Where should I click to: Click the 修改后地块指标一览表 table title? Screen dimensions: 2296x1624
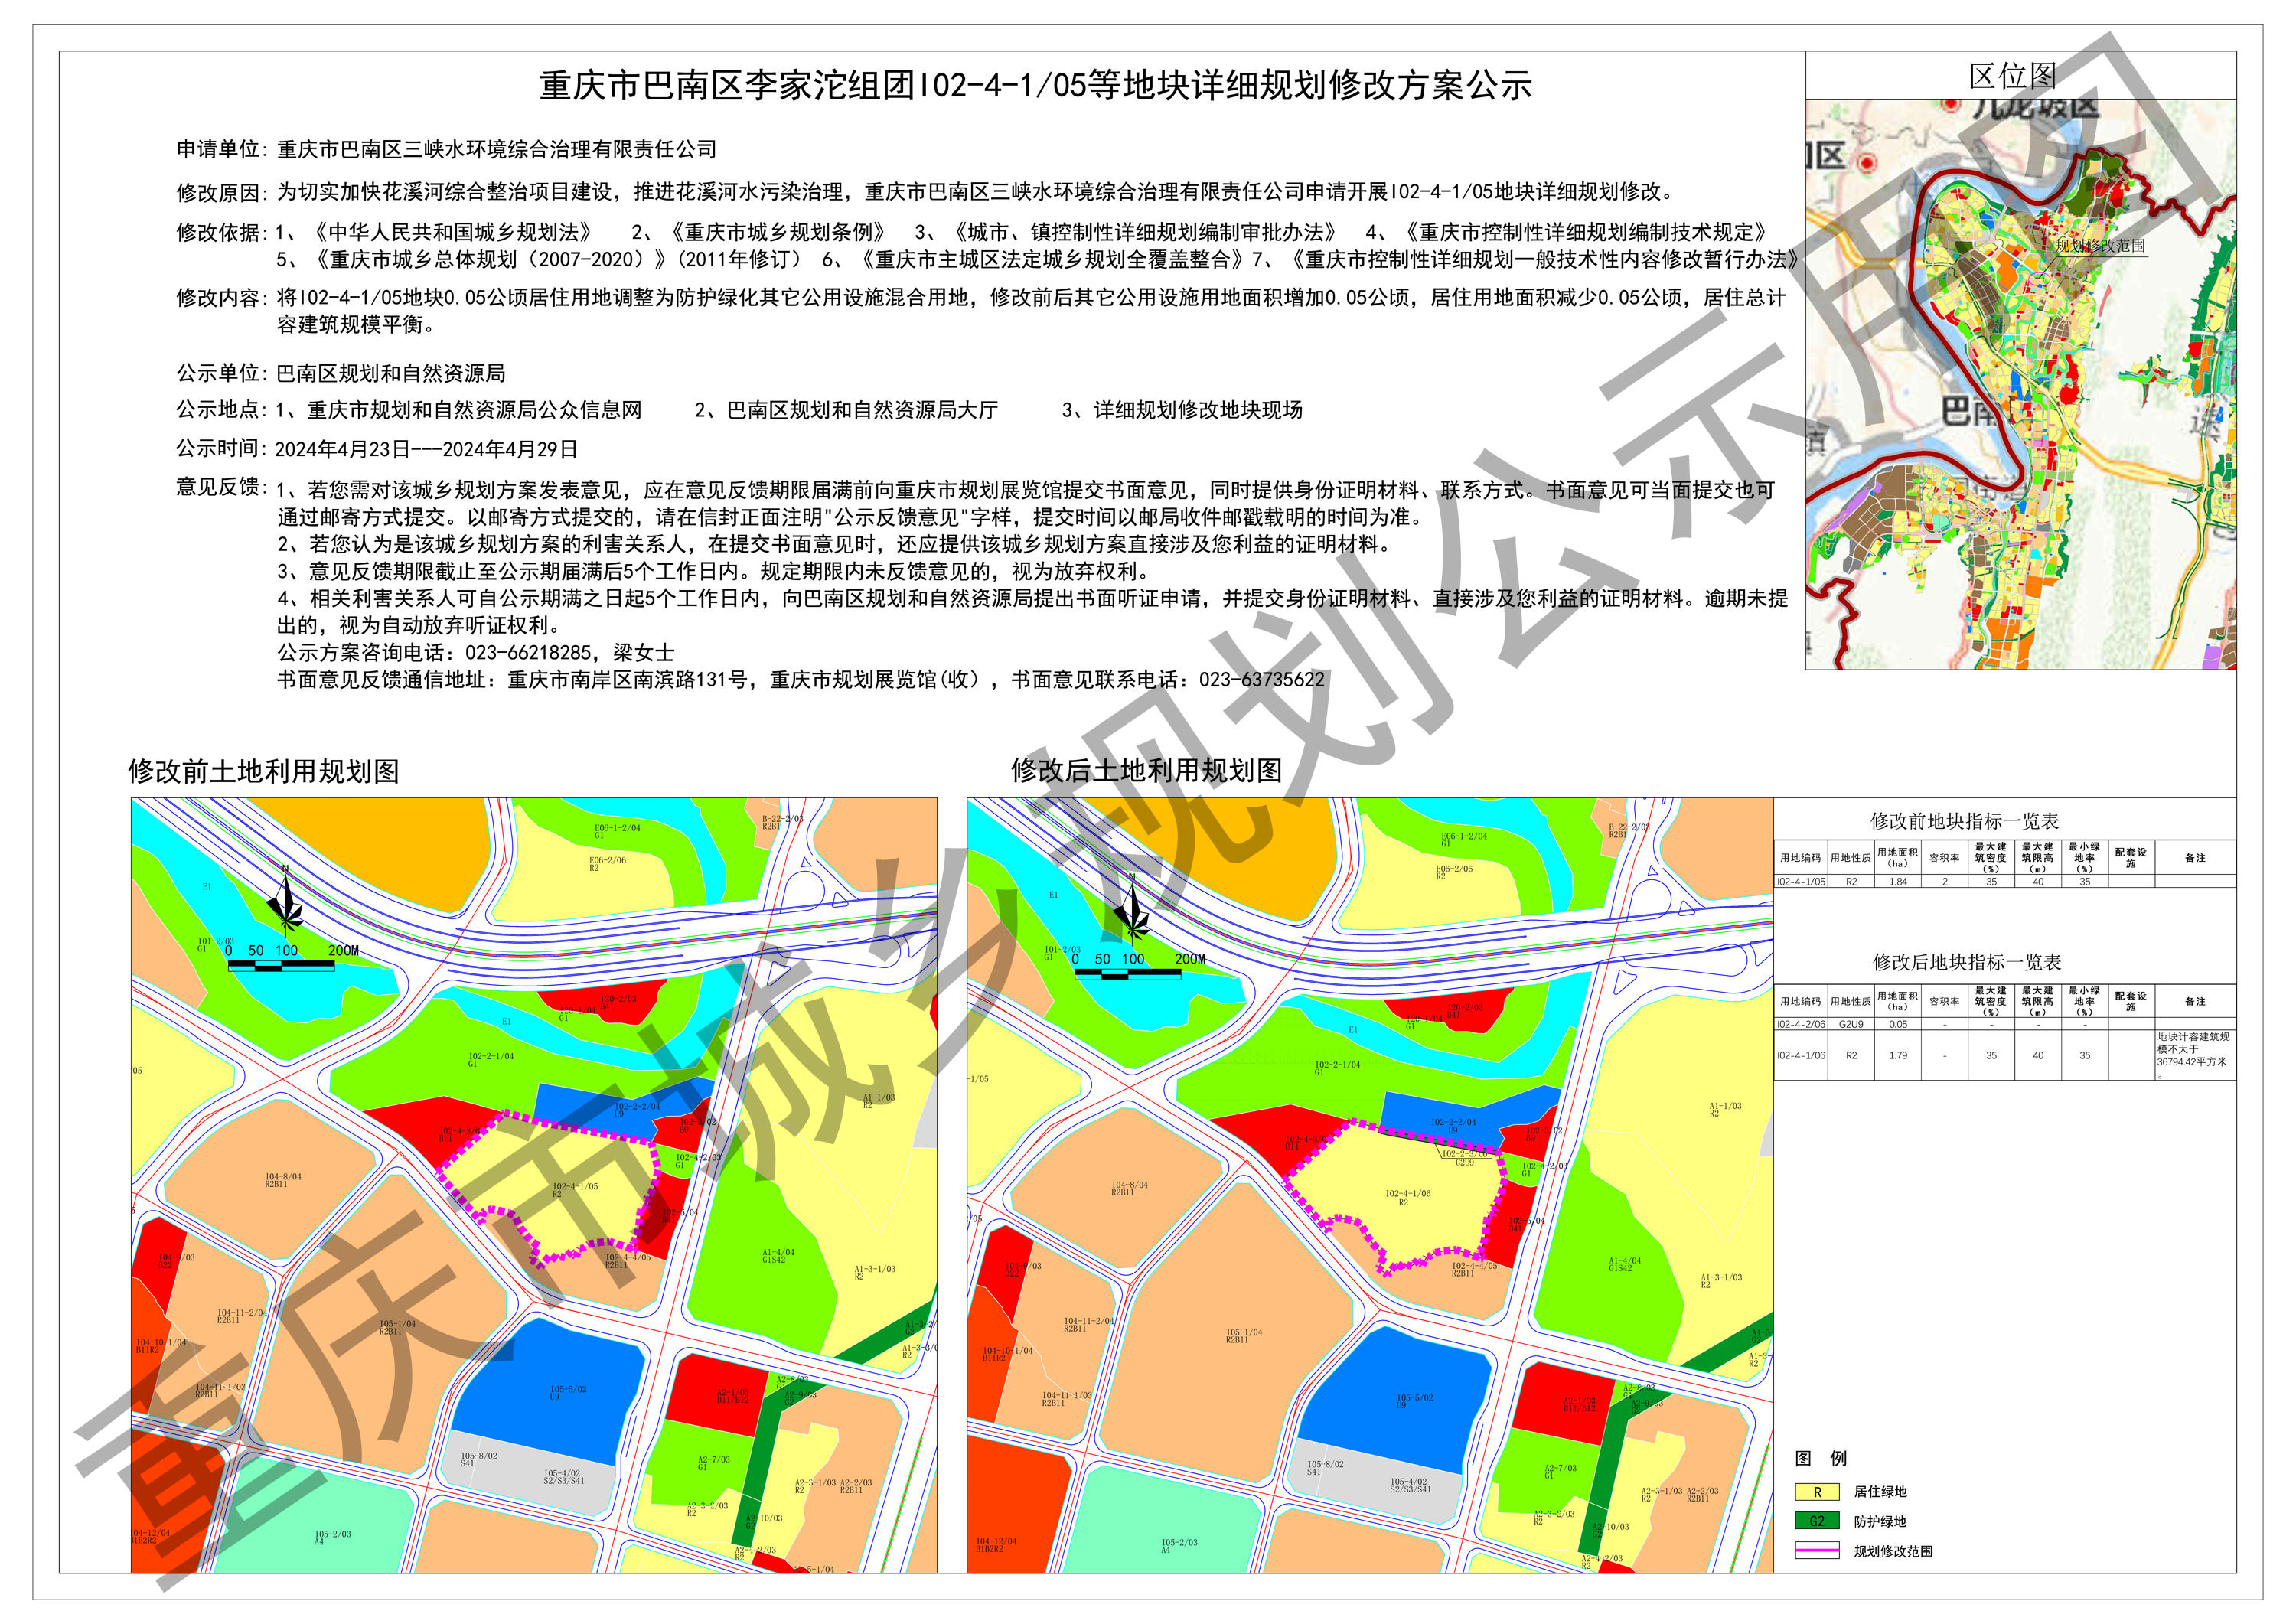1967,962
